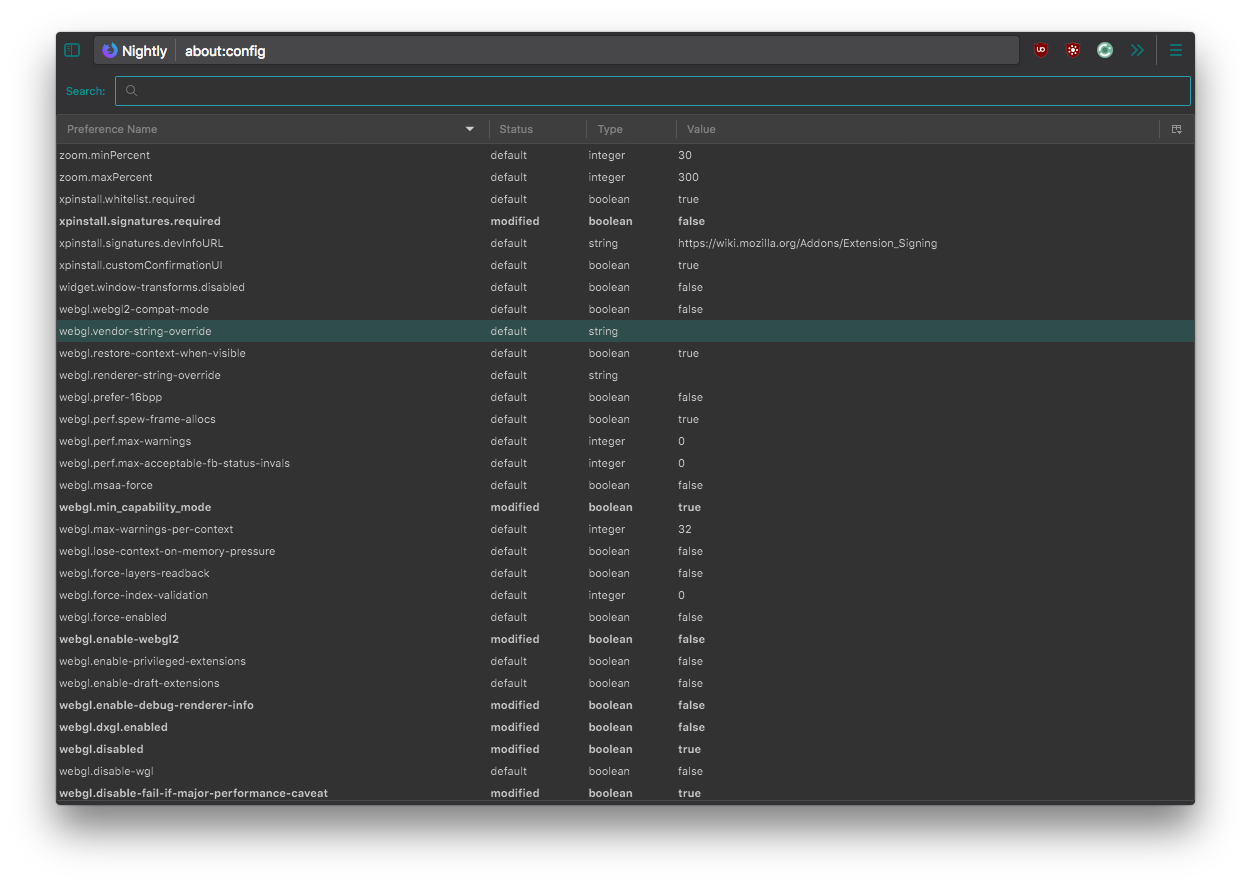This screenshot has width=1251, height=885.
Task: Open the hamburger application menu
Action: (x=1176, y=50)
